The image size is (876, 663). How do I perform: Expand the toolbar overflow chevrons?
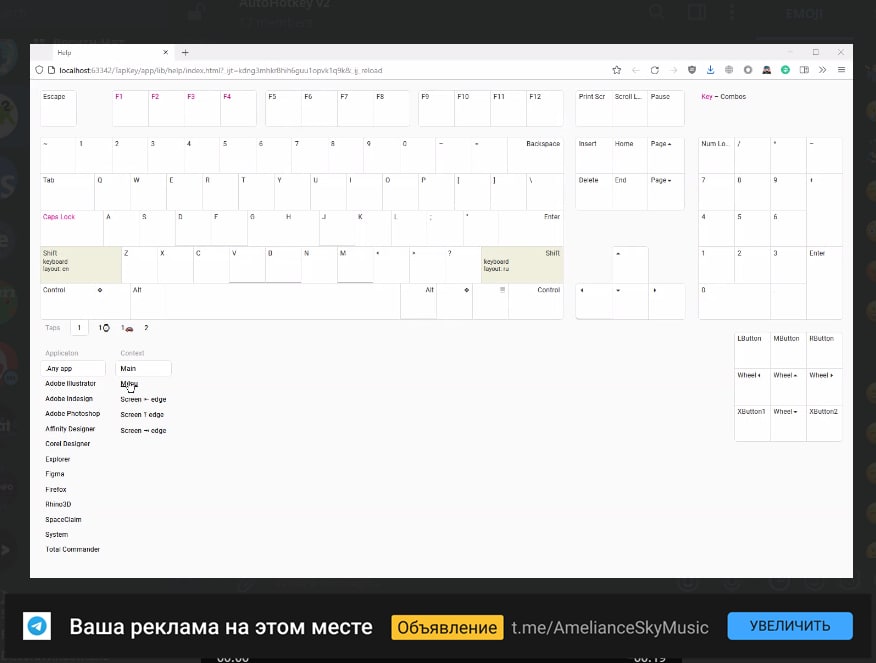(822, 70)
